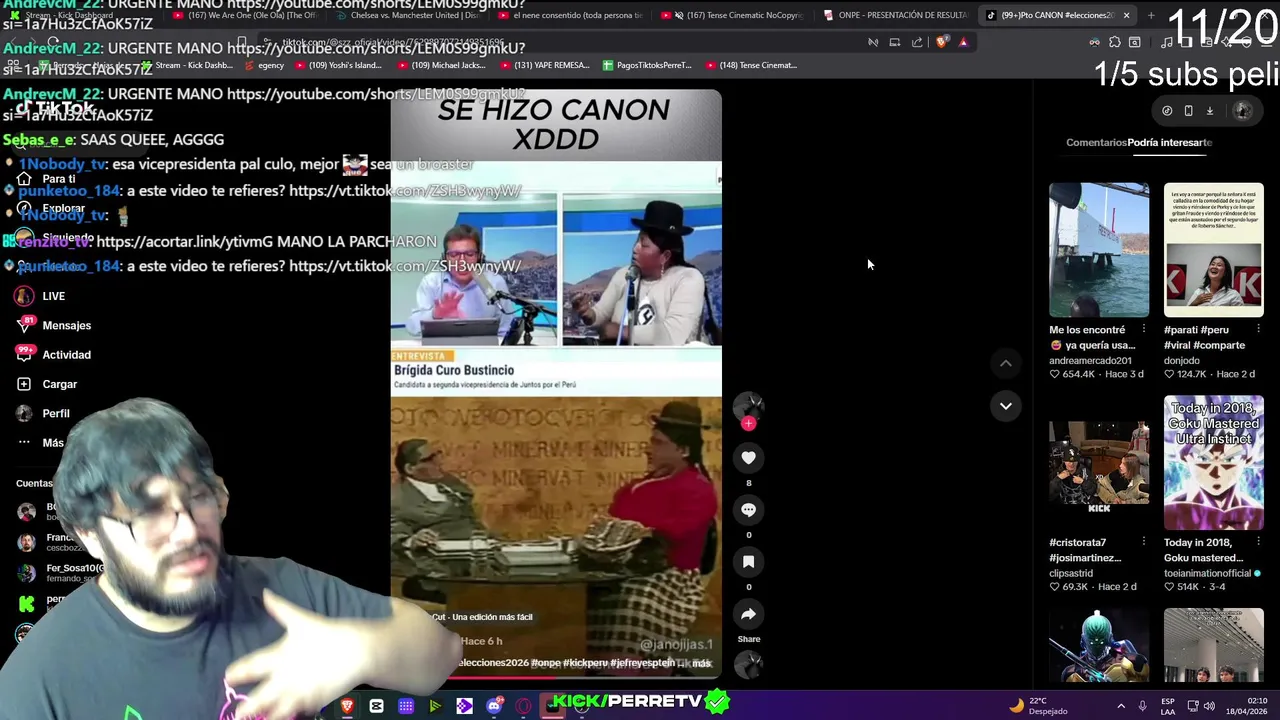Click the video music disc icon
The height and width of the screenshot is (720, 1280).
748,665
